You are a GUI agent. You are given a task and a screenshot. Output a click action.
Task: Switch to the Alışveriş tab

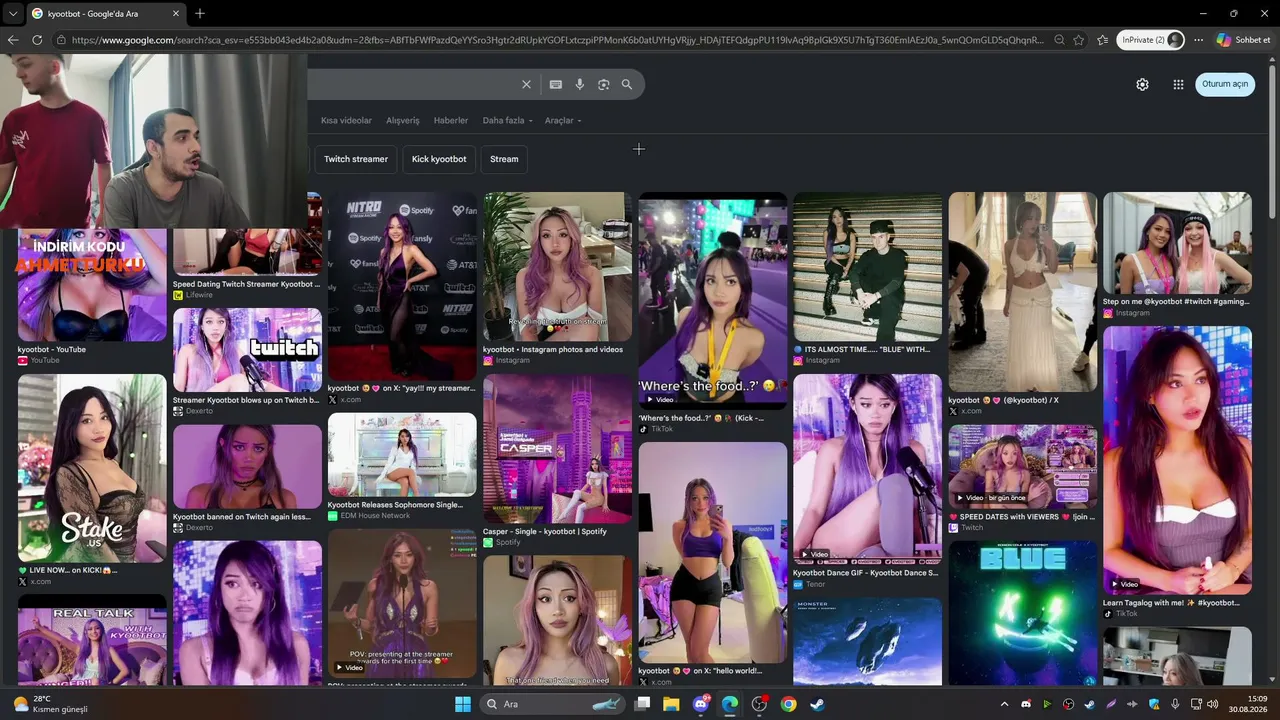pos(403,120)
